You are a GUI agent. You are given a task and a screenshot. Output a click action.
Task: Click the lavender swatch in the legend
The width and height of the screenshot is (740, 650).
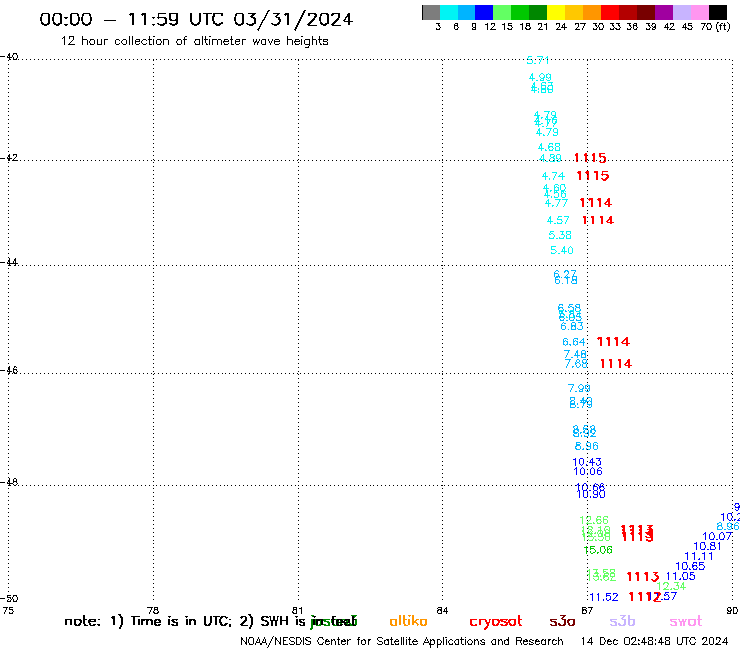(x=681, y=12)
